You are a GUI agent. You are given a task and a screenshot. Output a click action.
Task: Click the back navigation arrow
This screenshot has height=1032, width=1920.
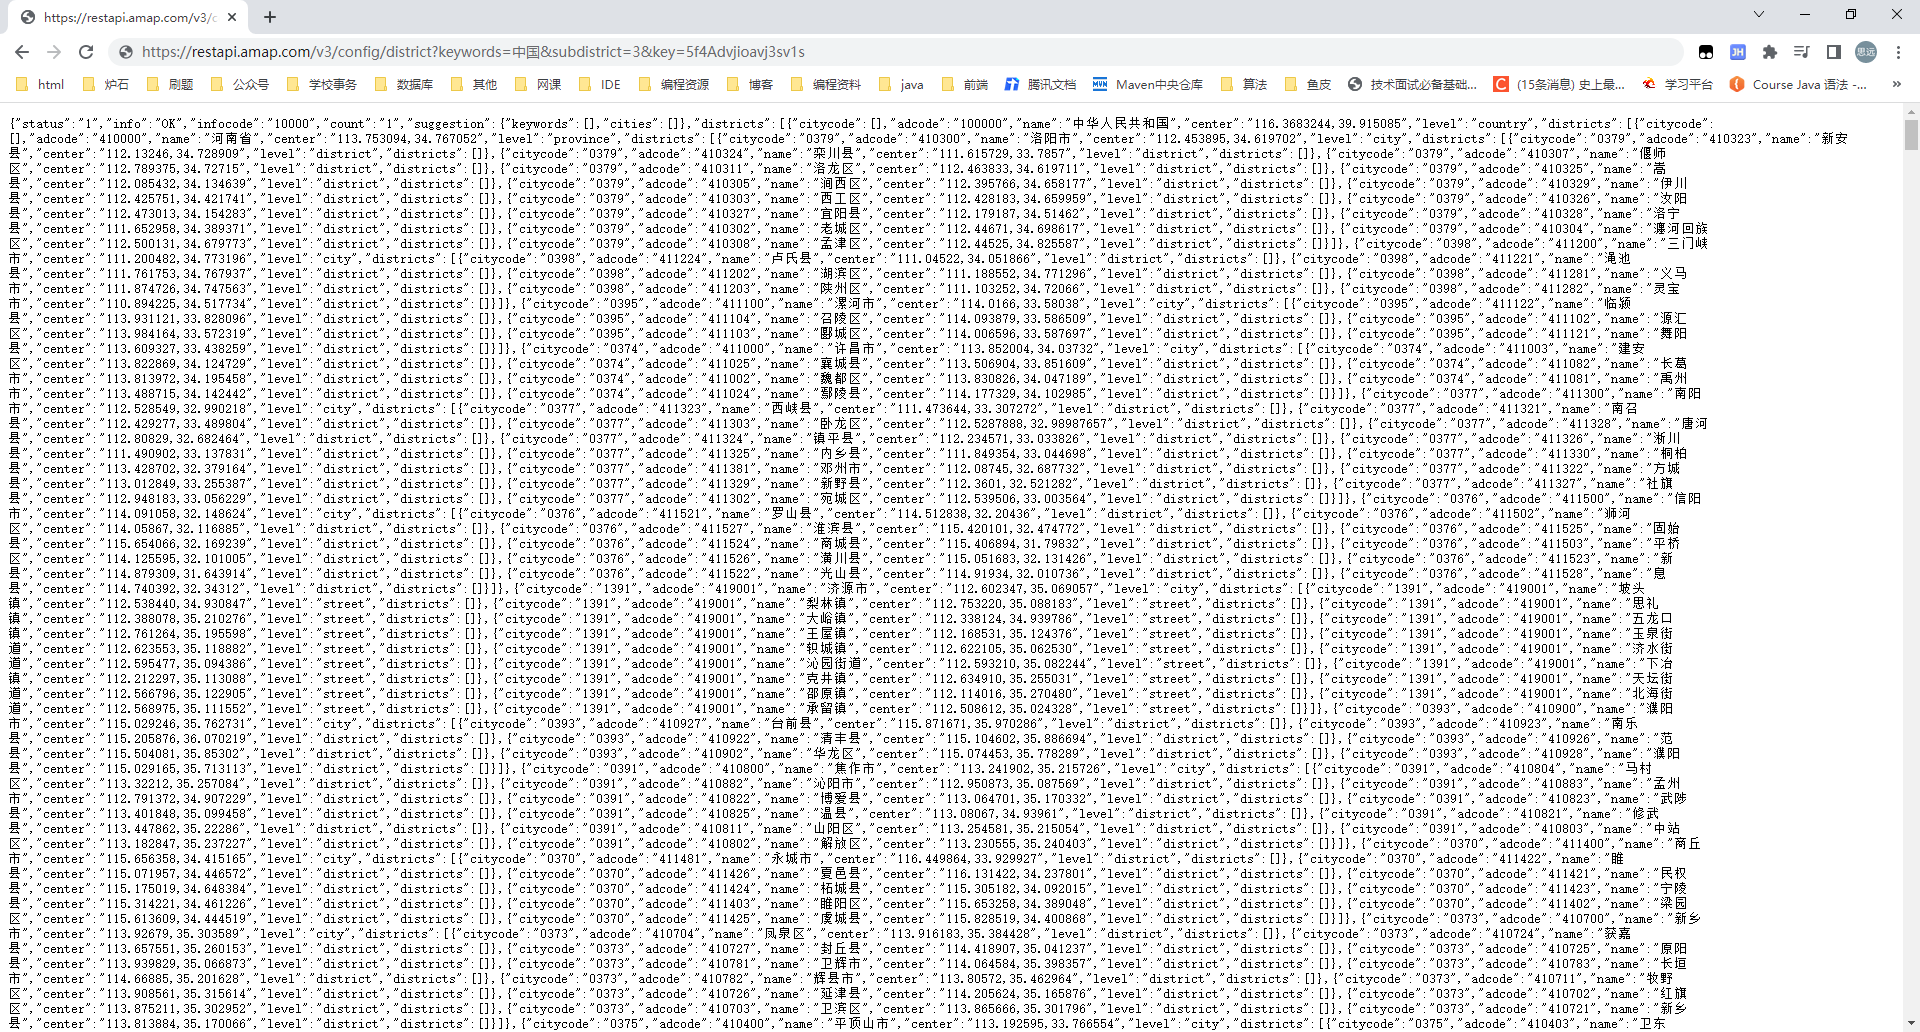(22, 51)
